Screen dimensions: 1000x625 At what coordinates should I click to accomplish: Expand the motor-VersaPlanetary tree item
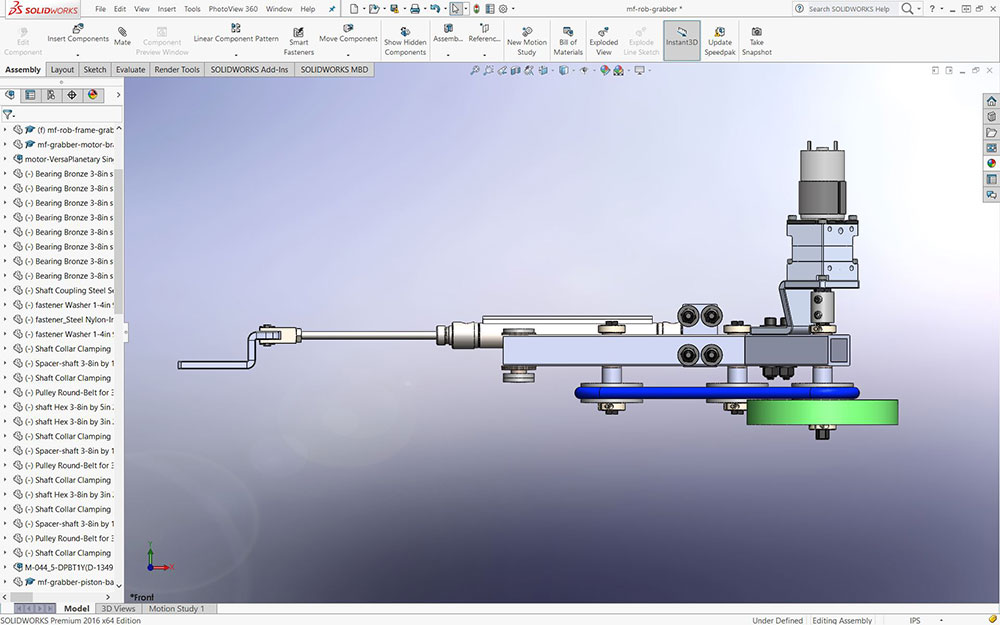(6, 159)
